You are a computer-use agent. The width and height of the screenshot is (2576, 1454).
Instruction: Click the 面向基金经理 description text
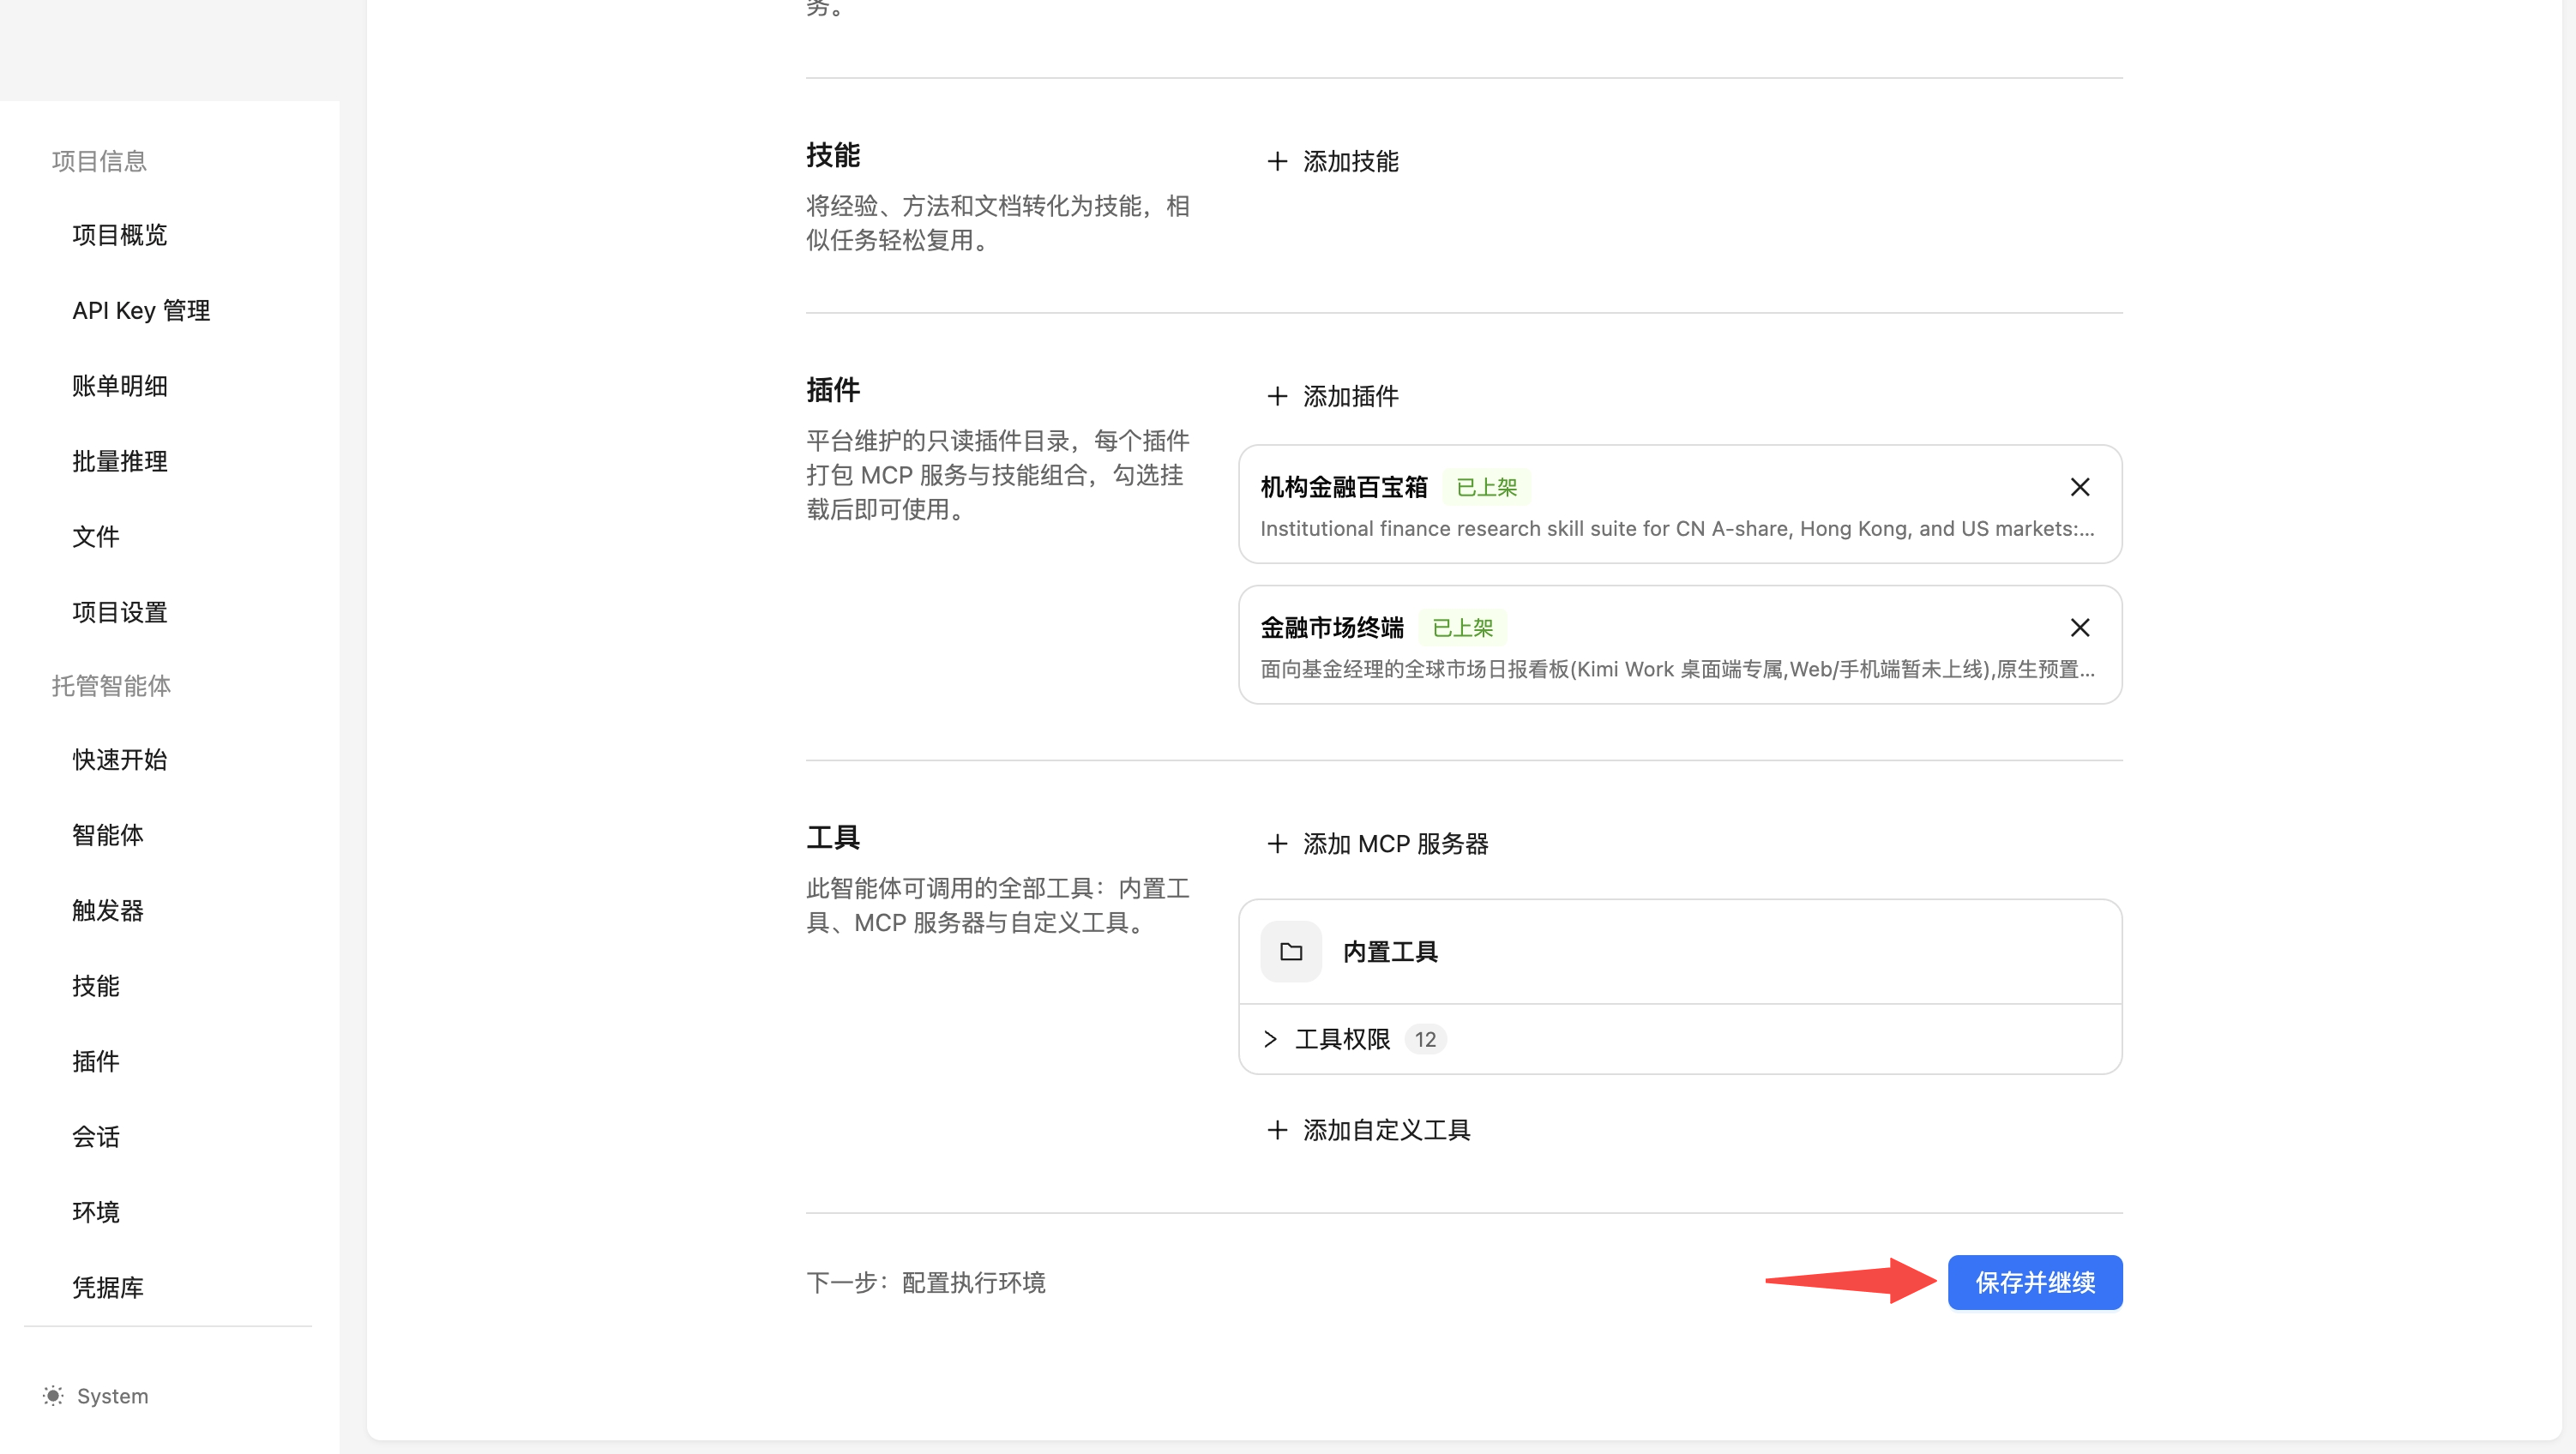tap(1677, 669)
